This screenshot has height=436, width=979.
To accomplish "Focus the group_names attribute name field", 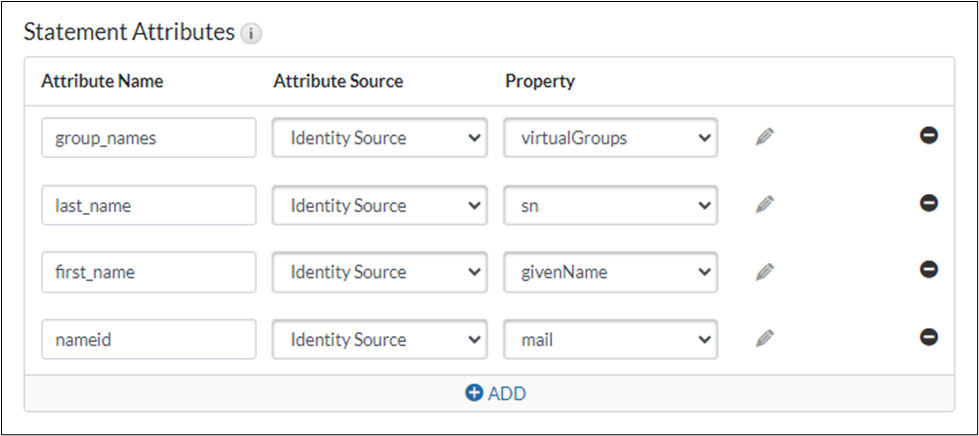I will click(149, 138).
